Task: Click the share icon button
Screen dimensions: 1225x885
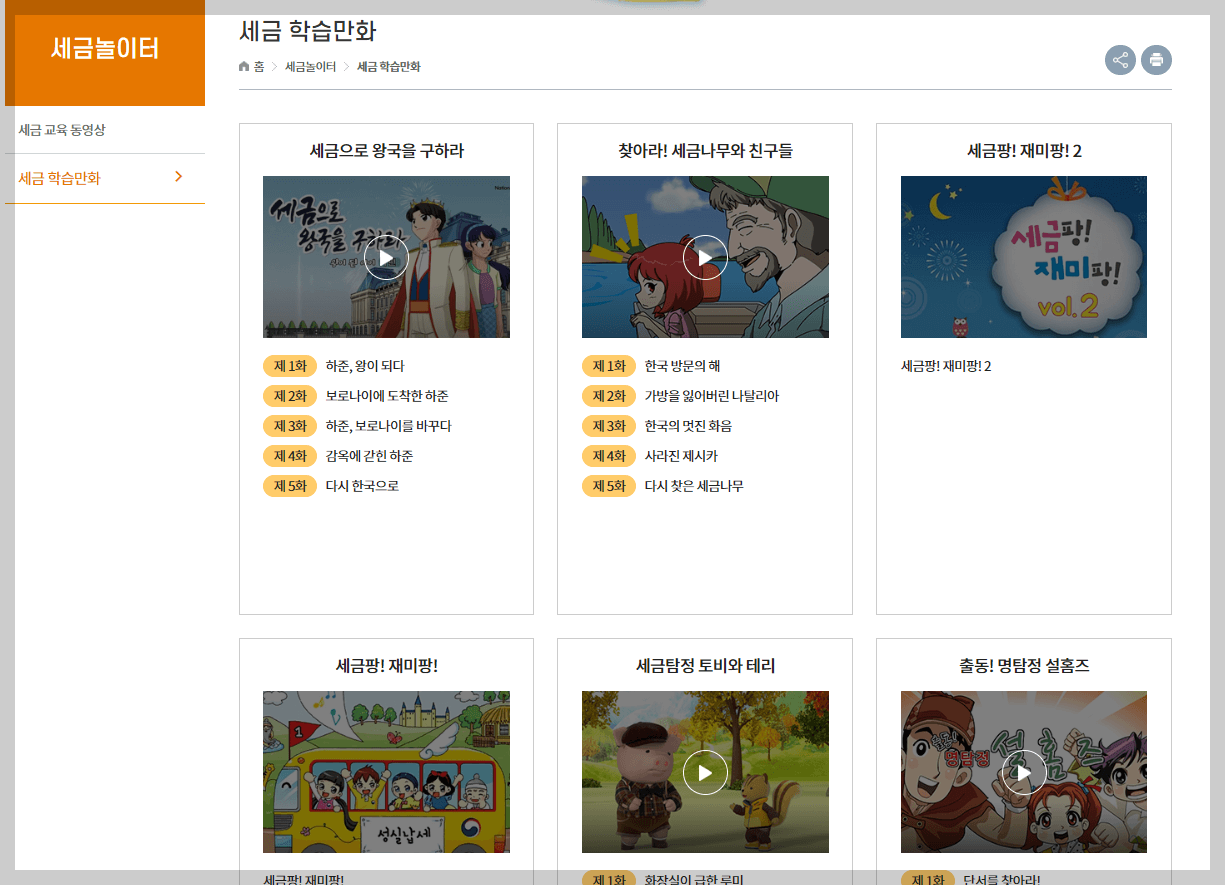Action: 1120,60
